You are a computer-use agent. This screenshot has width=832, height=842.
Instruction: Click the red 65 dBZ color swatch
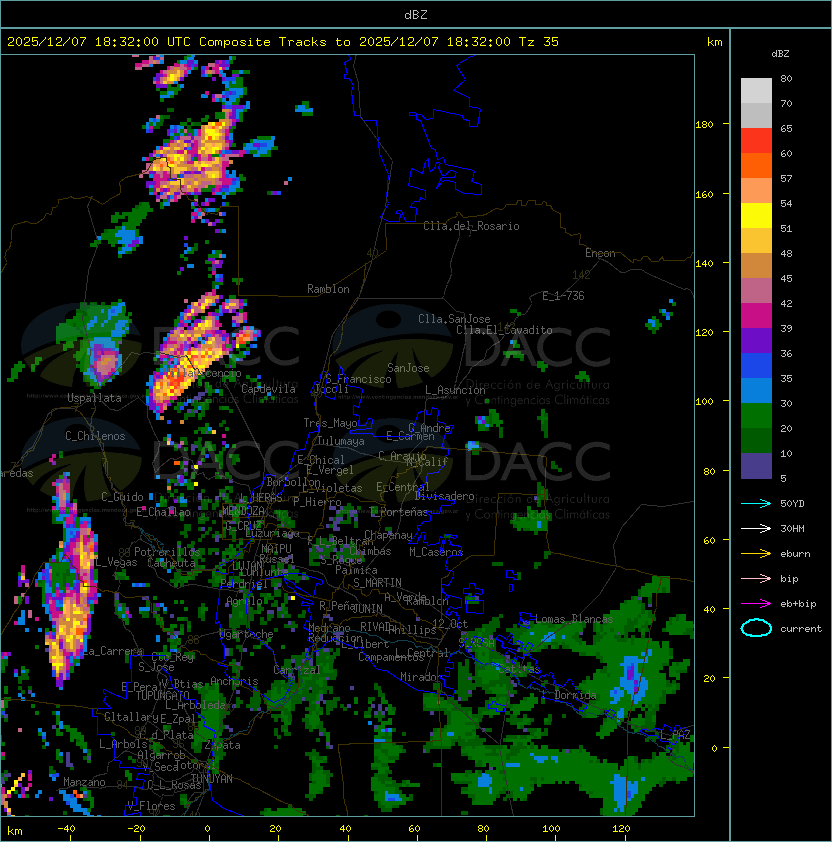point(756,141)
